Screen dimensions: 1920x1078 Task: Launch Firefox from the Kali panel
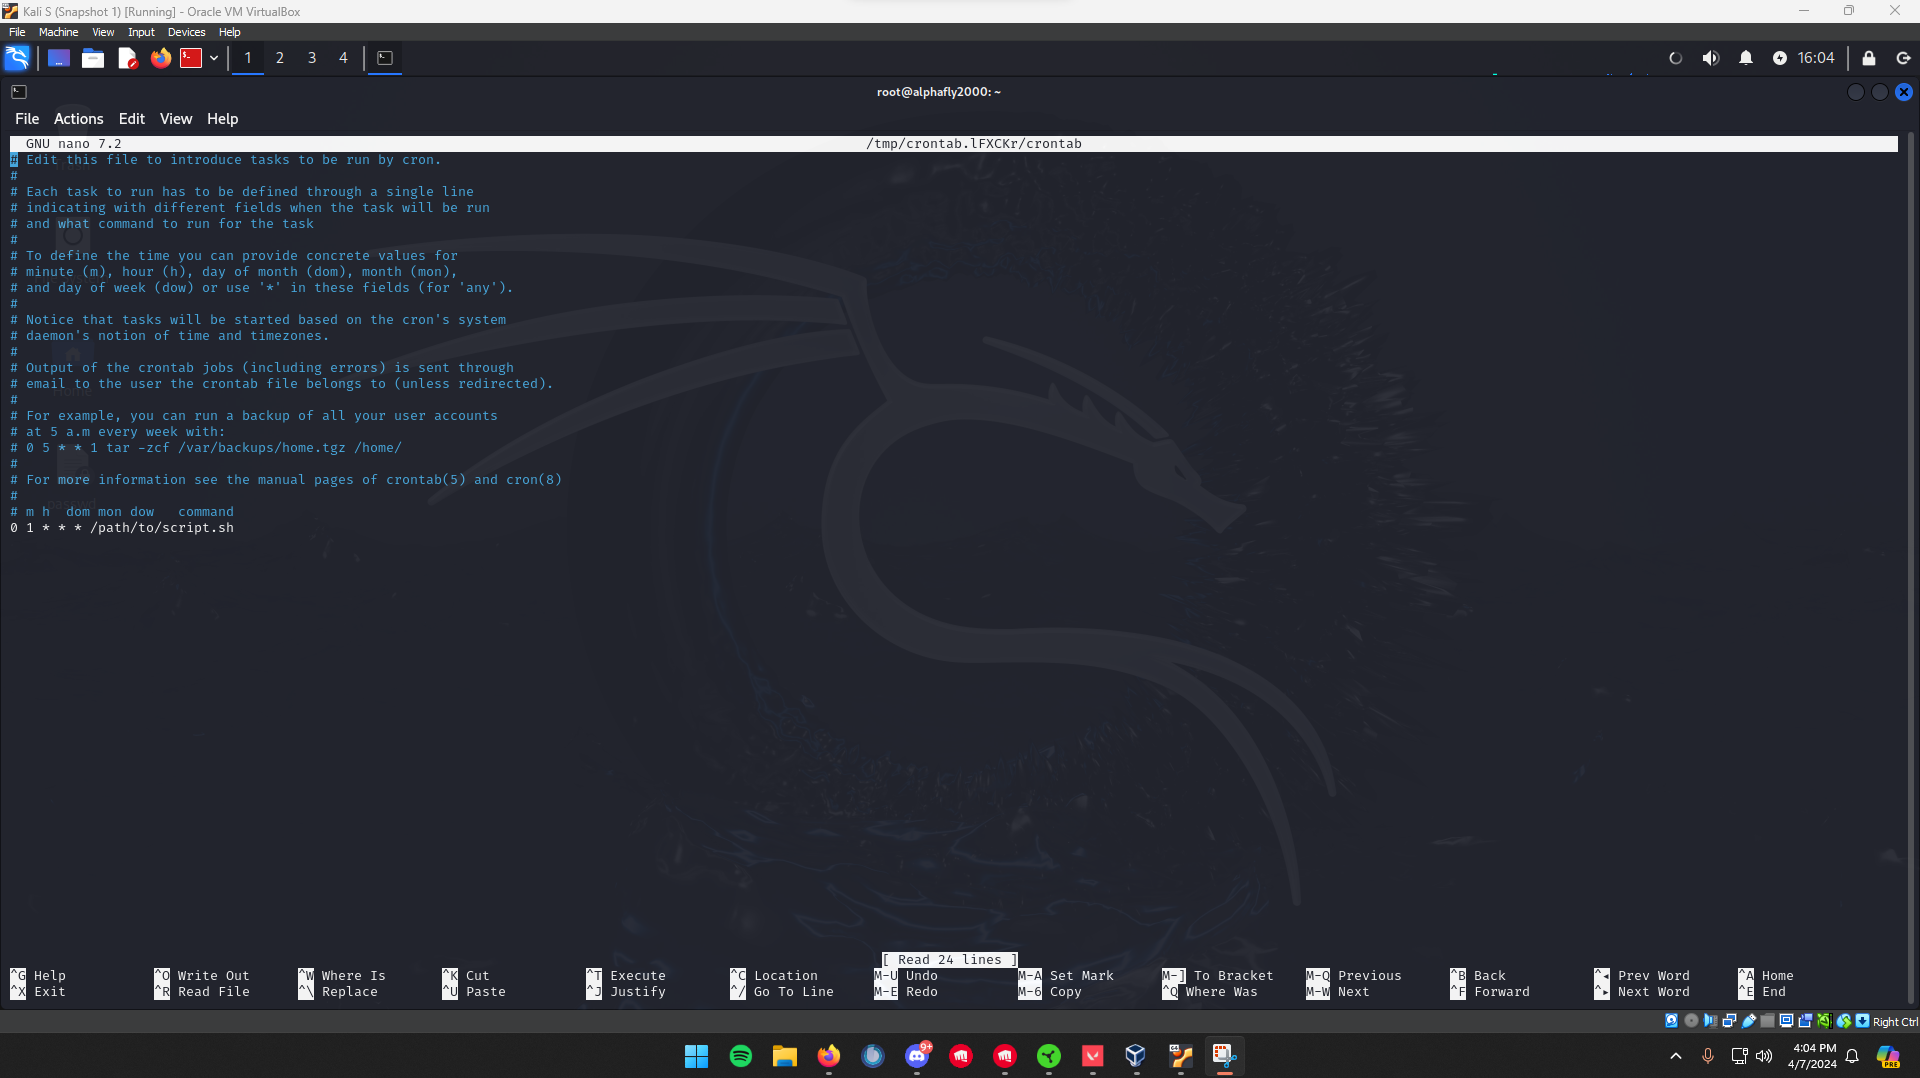160,58
